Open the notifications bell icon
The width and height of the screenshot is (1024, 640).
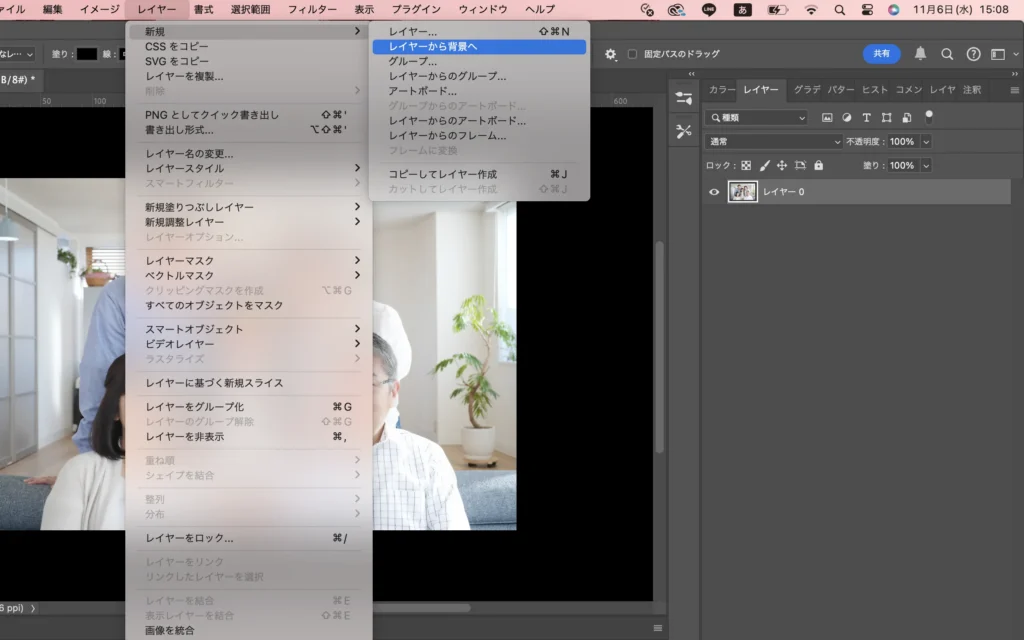click(x=920, y=54)
